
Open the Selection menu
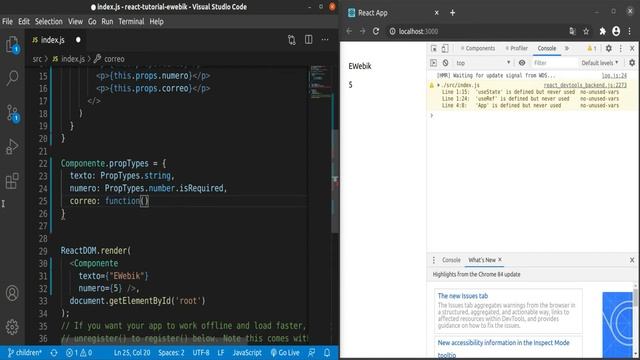click(49, 22)
